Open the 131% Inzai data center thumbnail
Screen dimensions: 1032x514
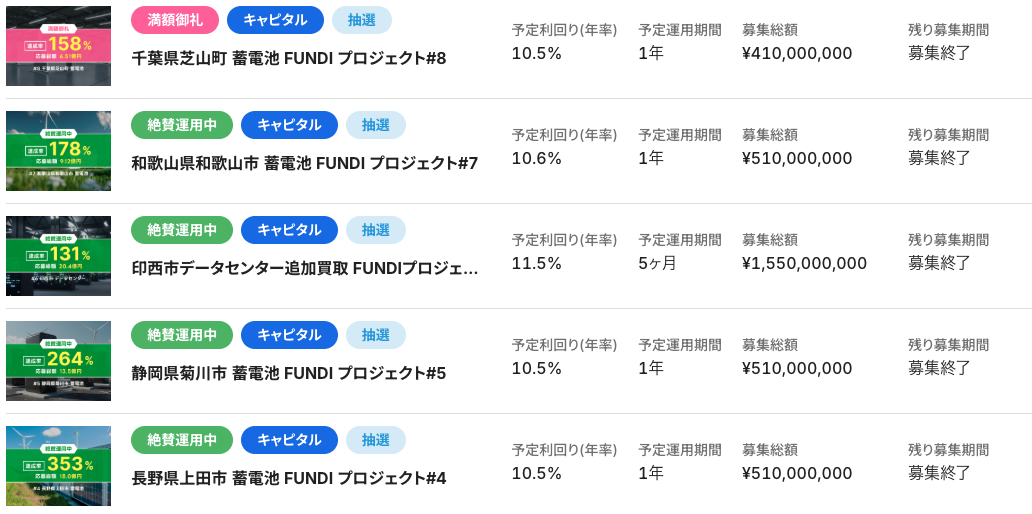[x=58, y=256]
